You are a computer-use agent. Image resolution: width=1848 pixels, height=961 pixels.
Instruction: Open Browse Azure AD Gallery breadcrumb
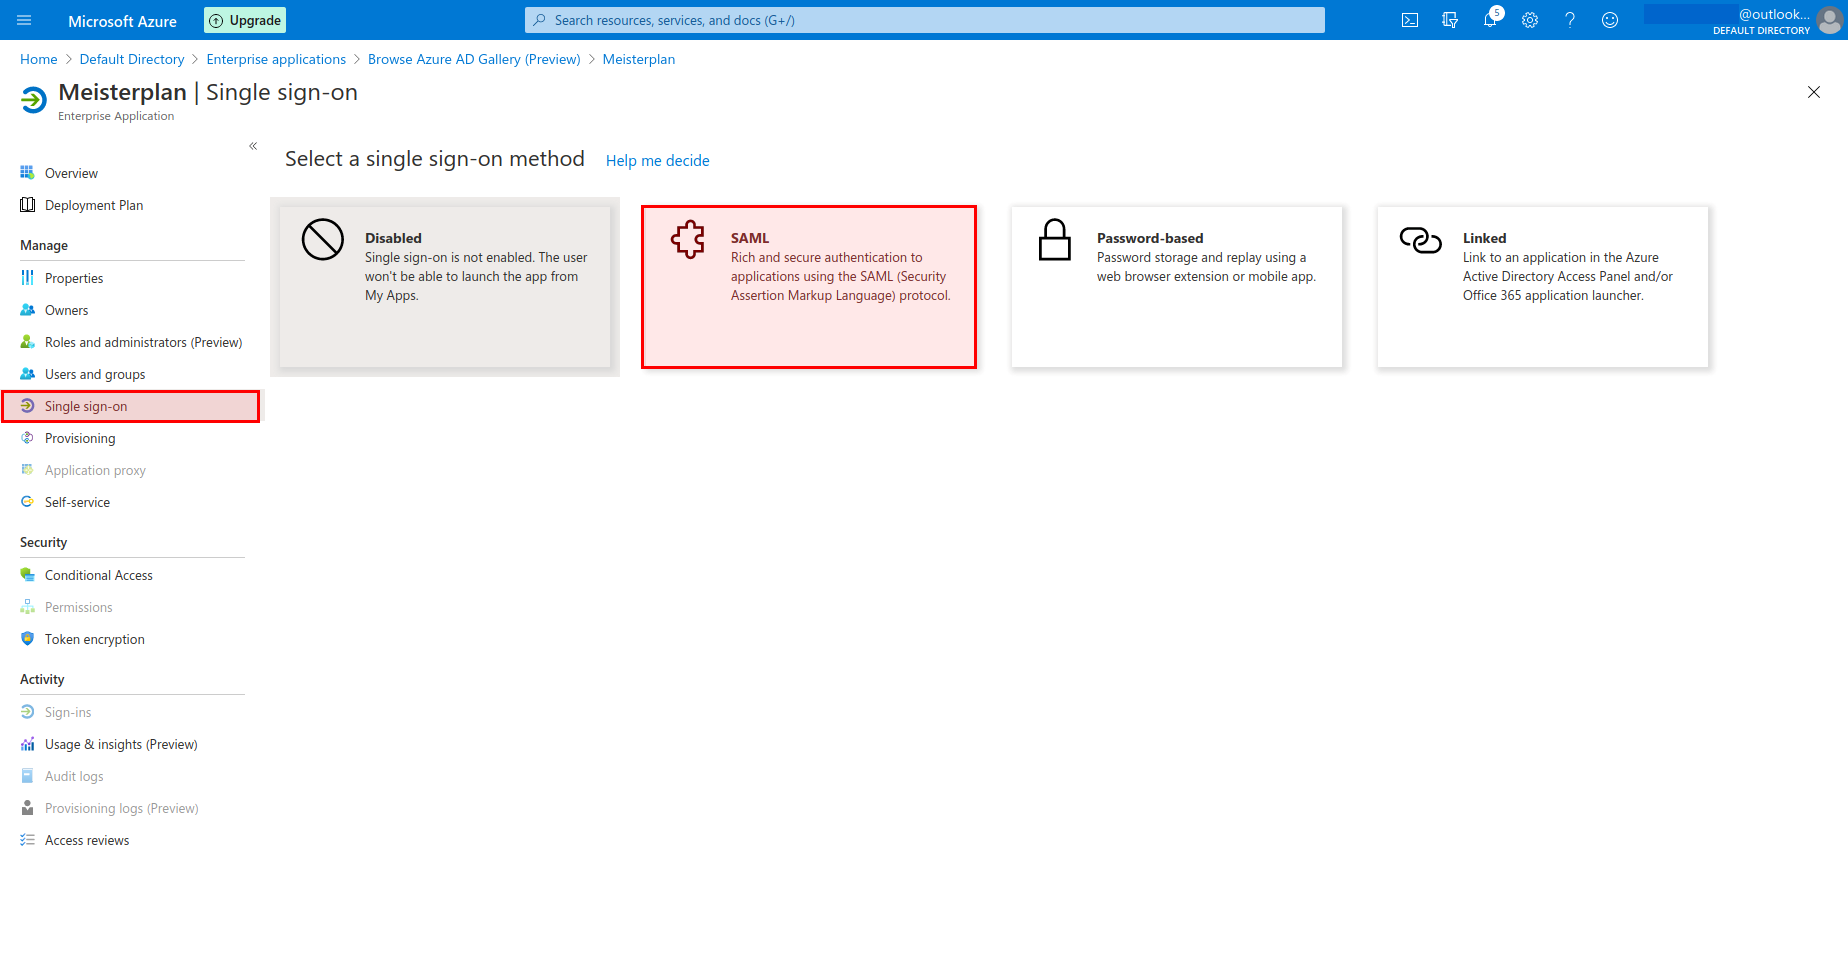point(474,59)
